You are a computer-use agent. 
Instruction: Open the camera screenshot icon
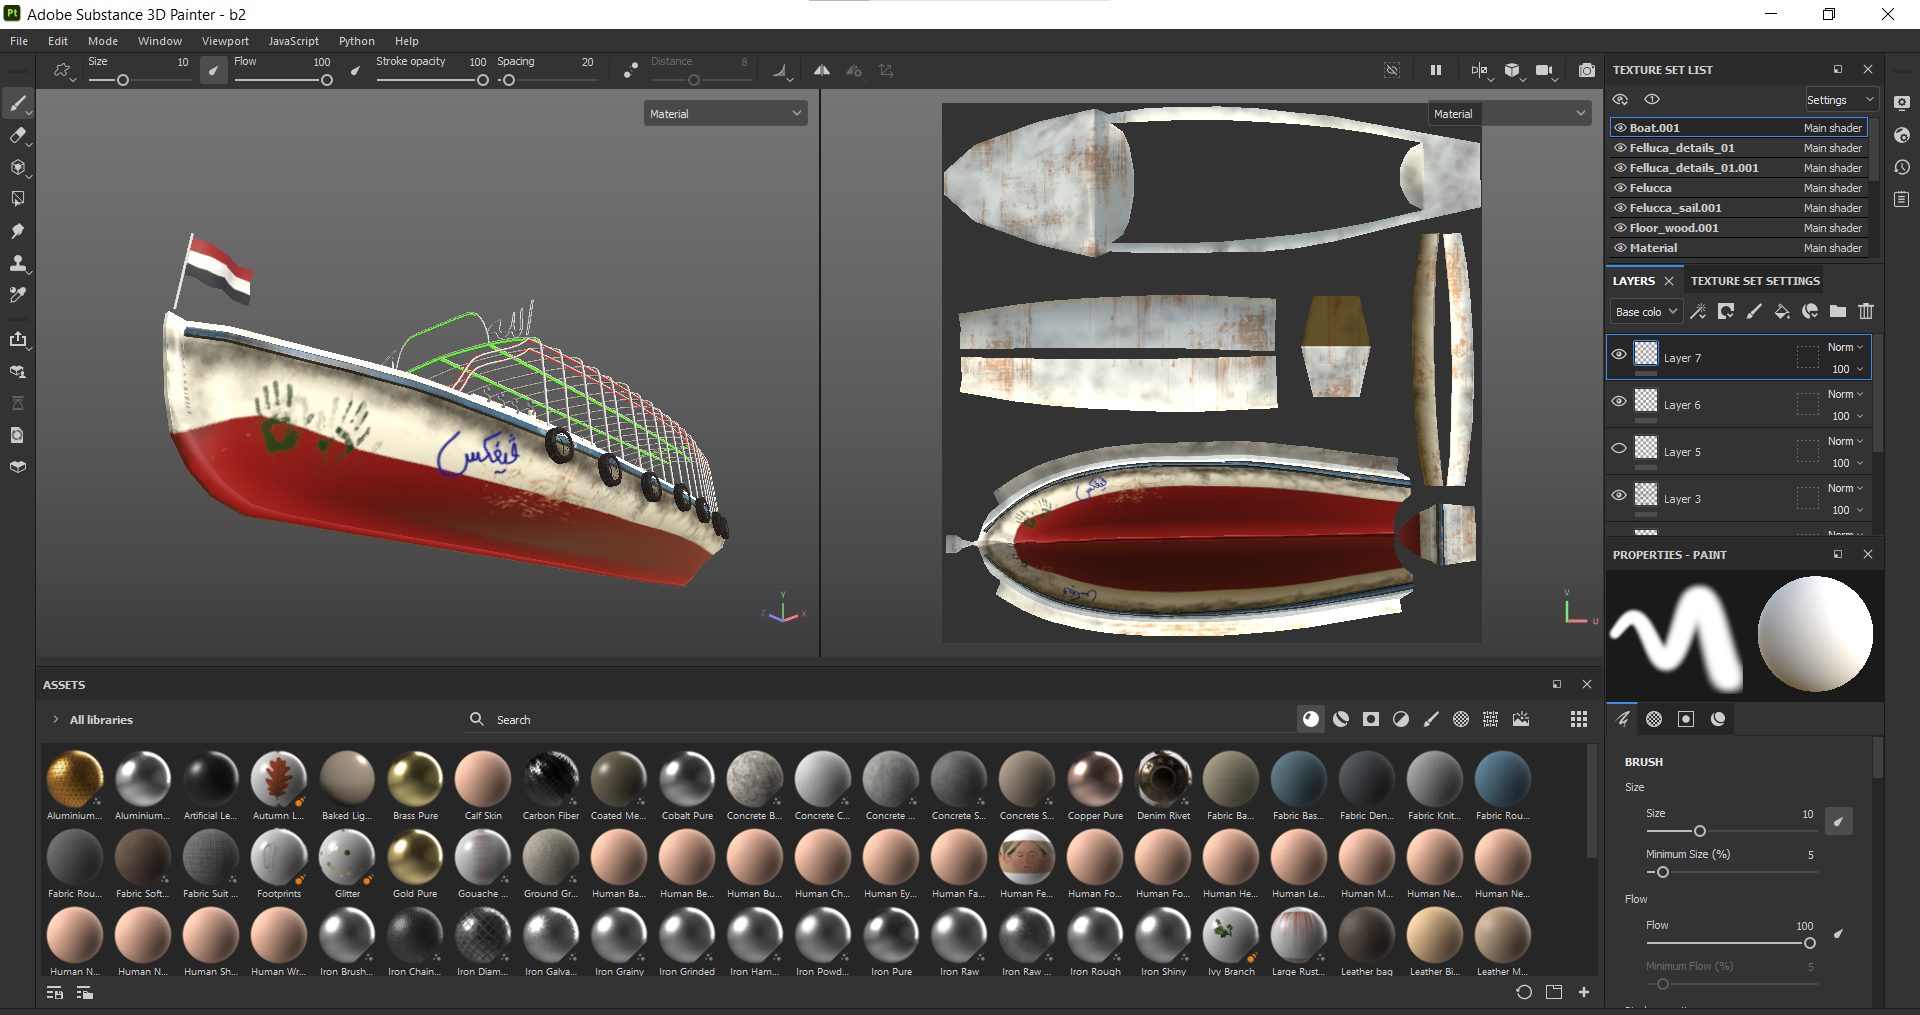click(1587, 70)
